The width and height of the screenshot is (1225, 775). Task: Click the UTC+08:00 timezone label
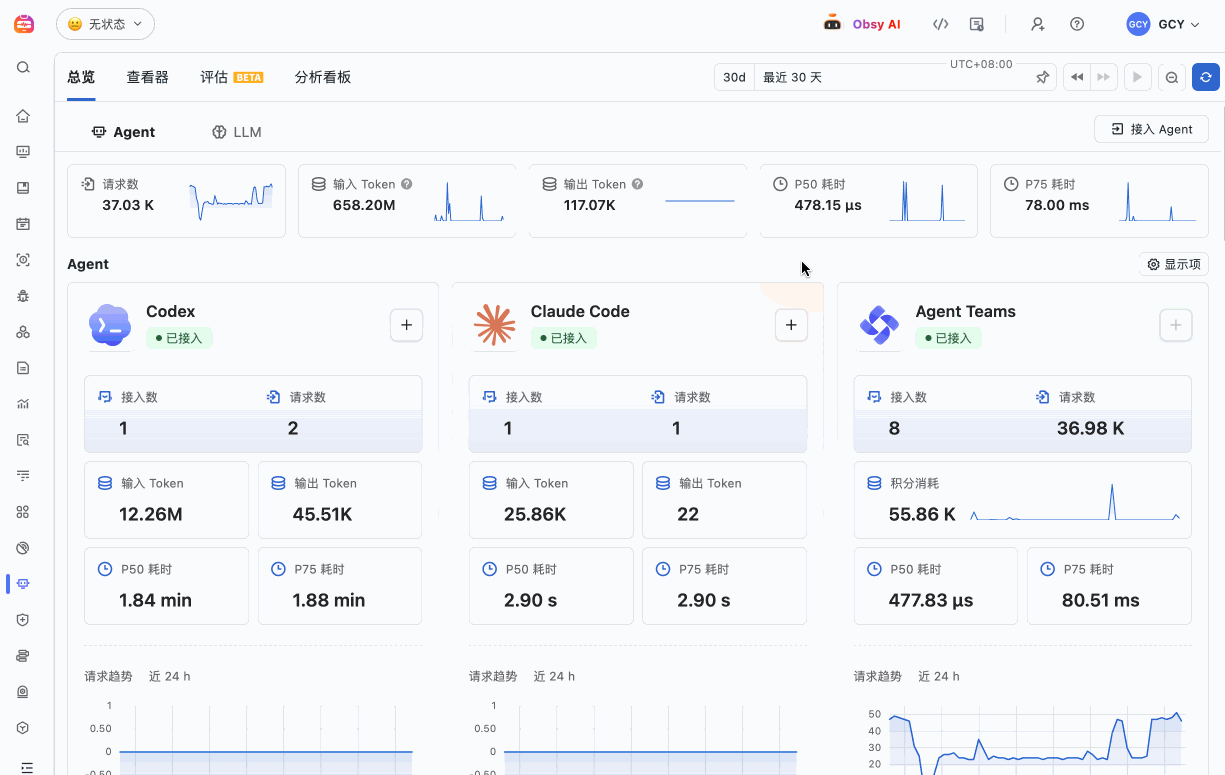(x=981, y=64)
